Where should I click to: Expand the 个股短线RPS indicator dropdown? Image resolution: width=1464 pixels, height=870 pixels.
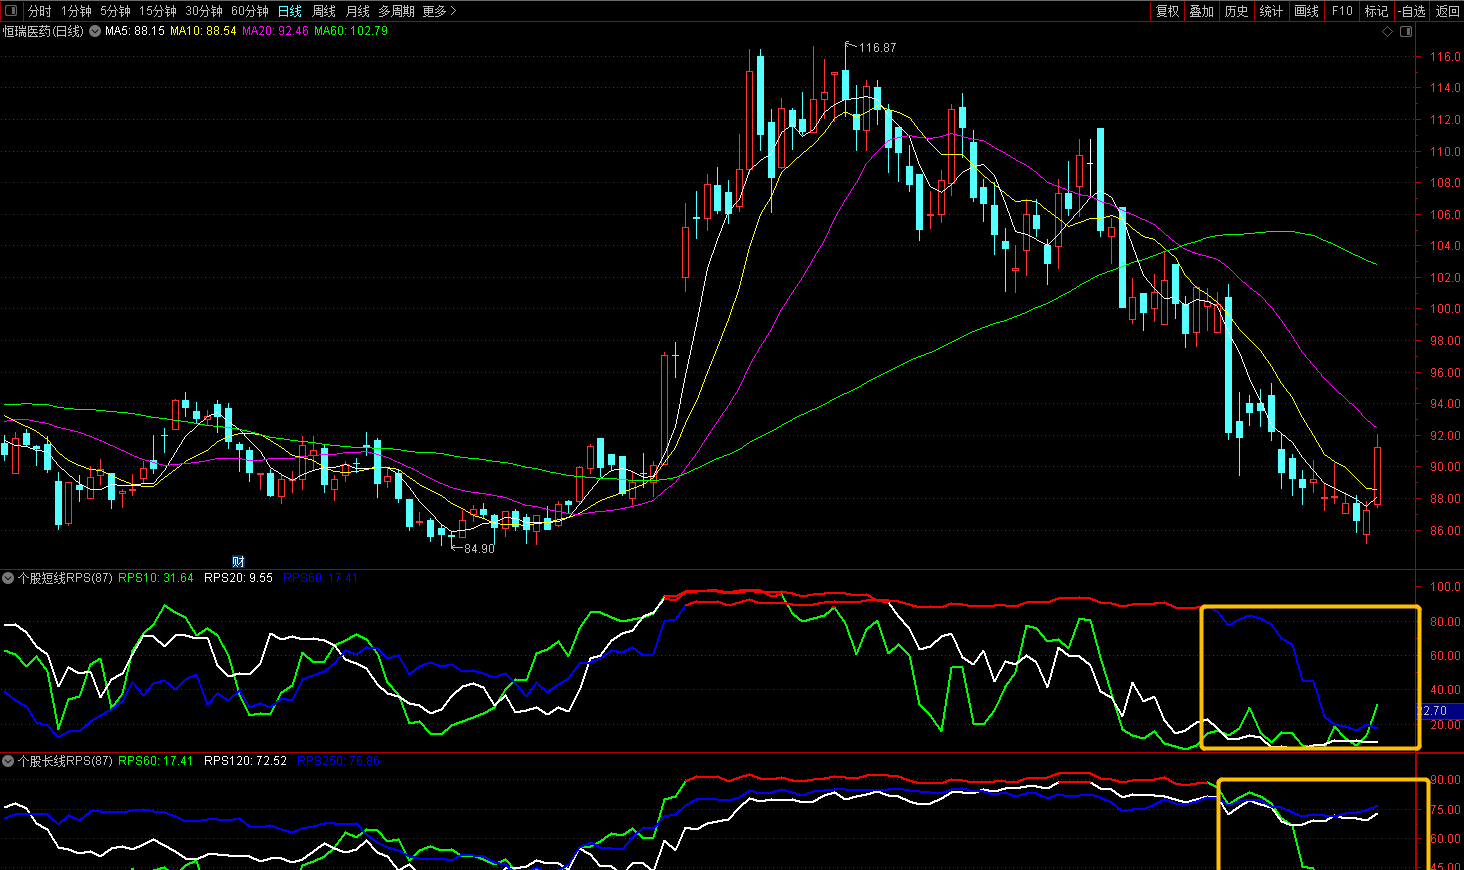point(8,578)
